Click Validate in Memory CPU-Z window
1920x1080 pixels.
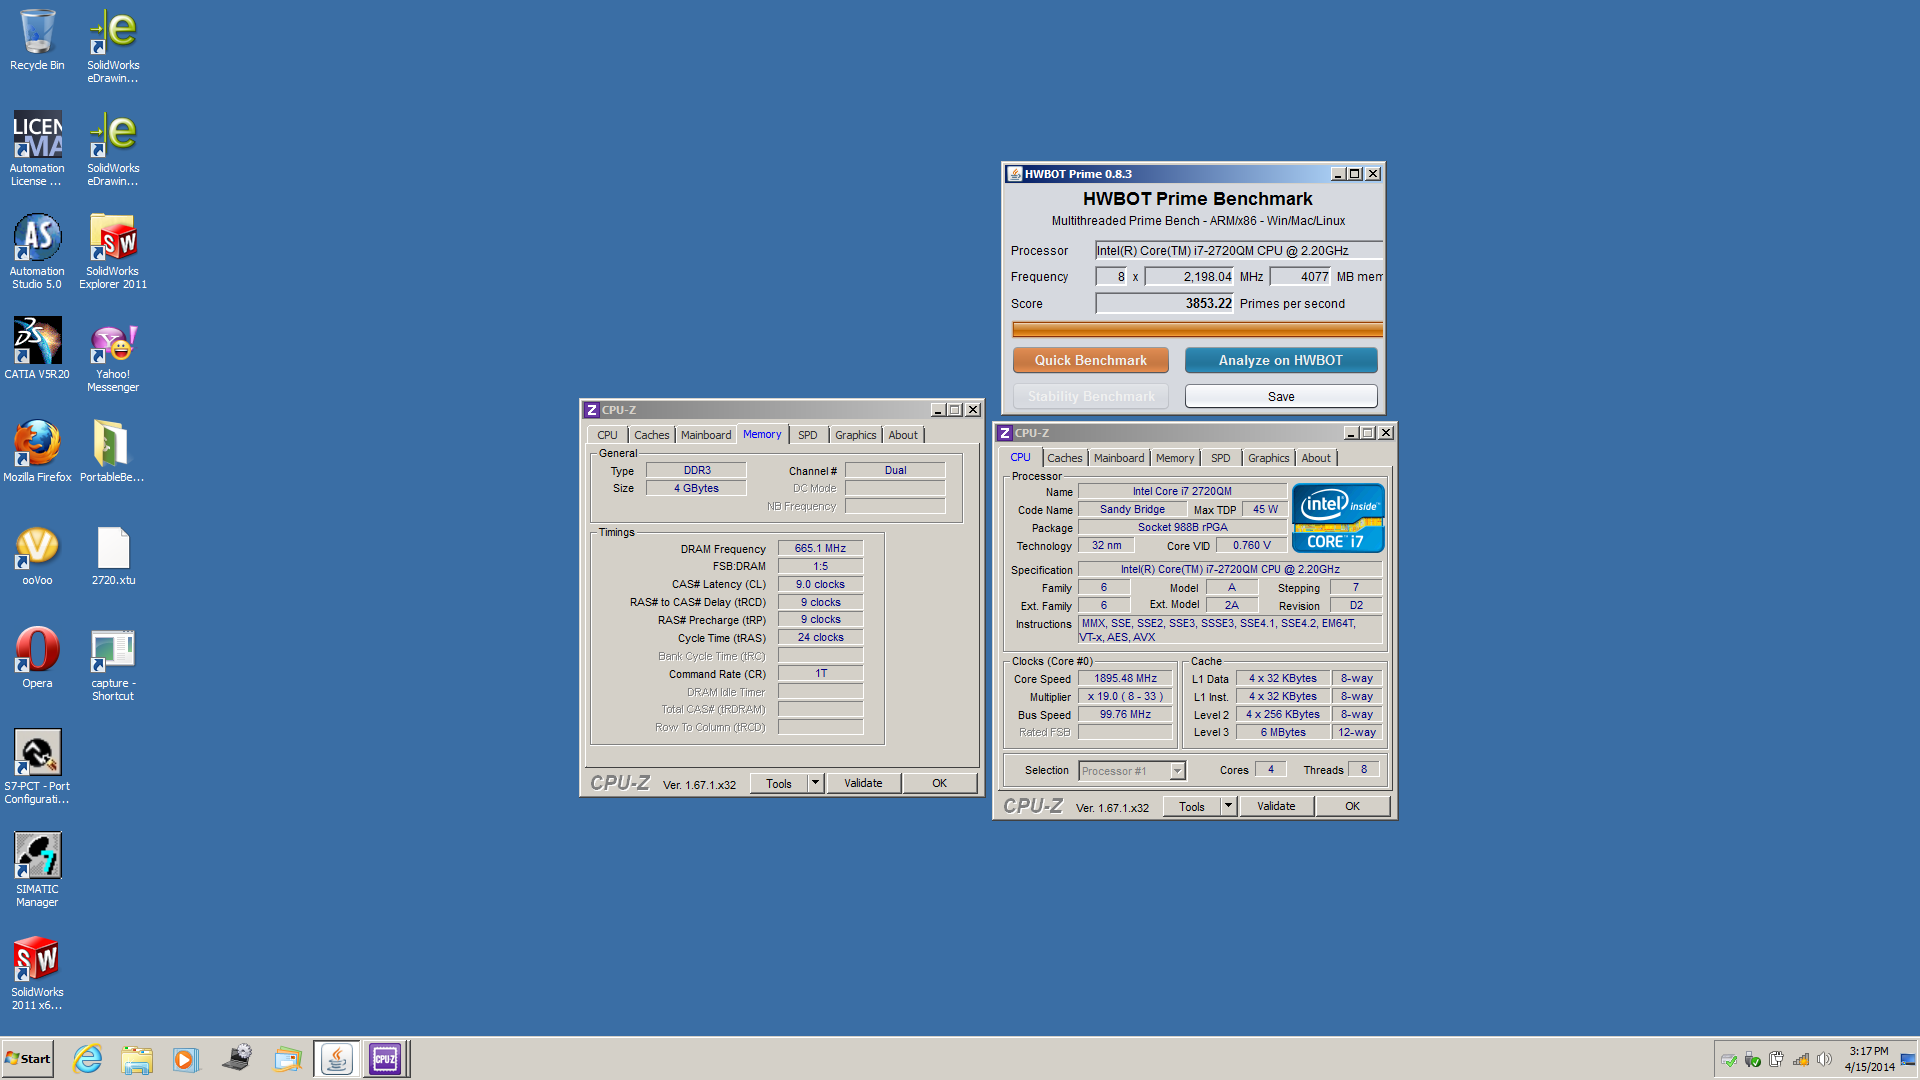[863, 783]
